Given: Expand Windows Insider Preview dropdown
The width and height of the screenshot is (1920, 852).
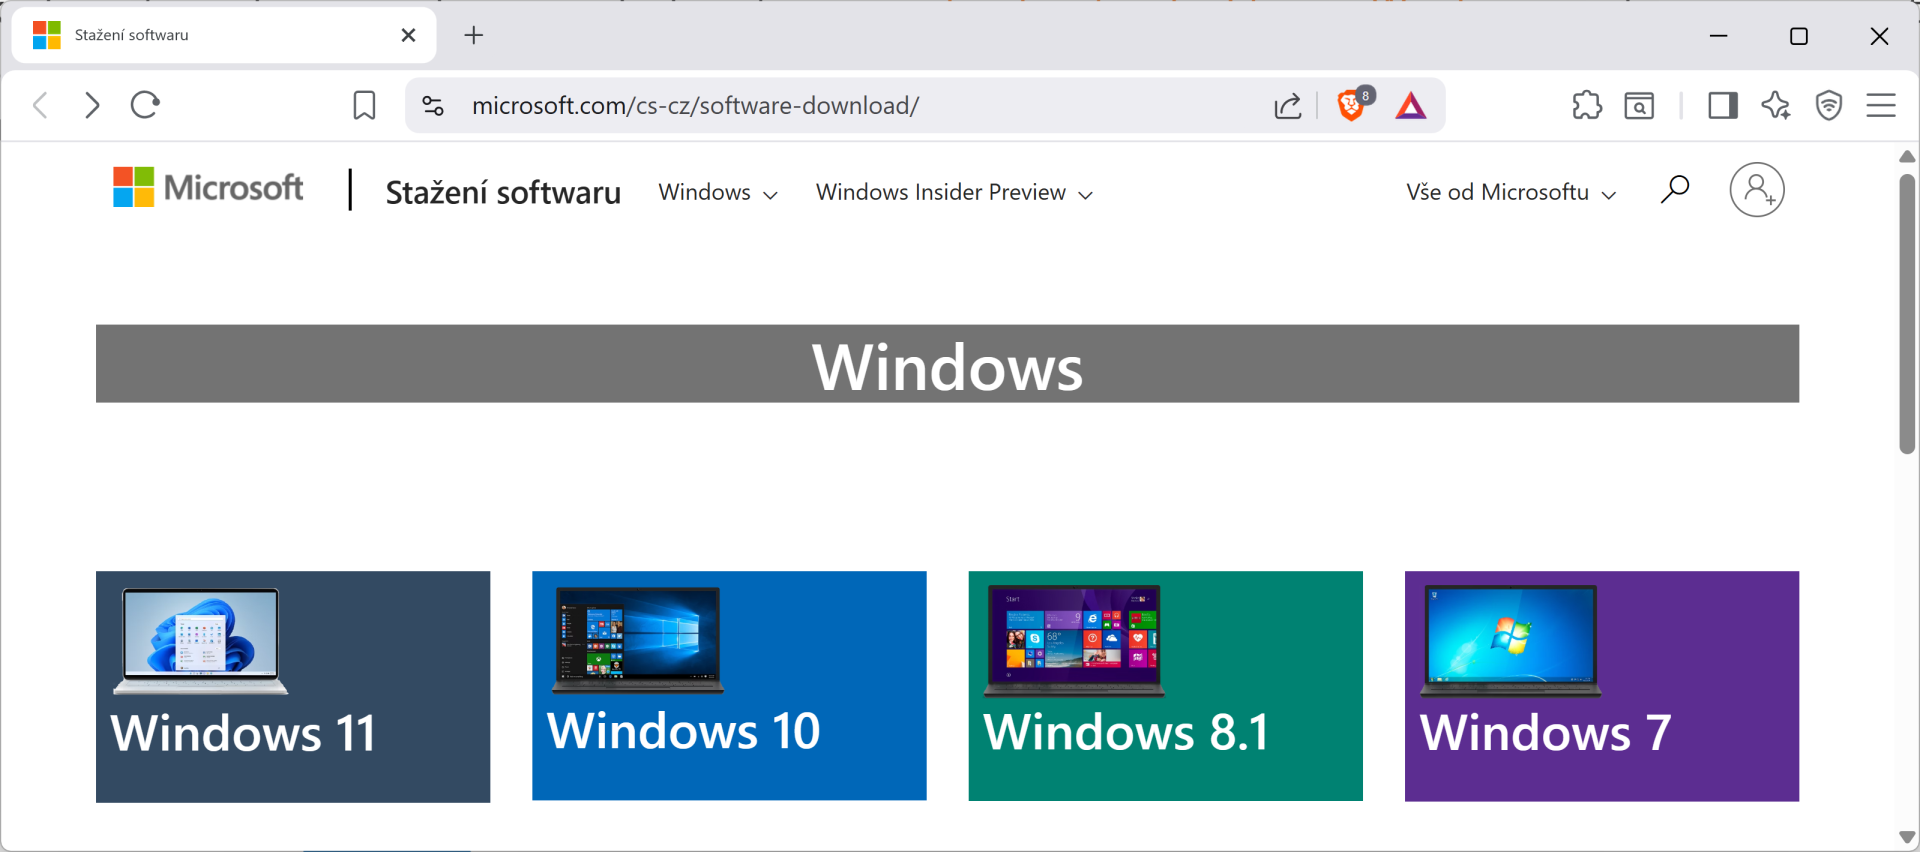Looking at the screenshot, I should [954, 192].
